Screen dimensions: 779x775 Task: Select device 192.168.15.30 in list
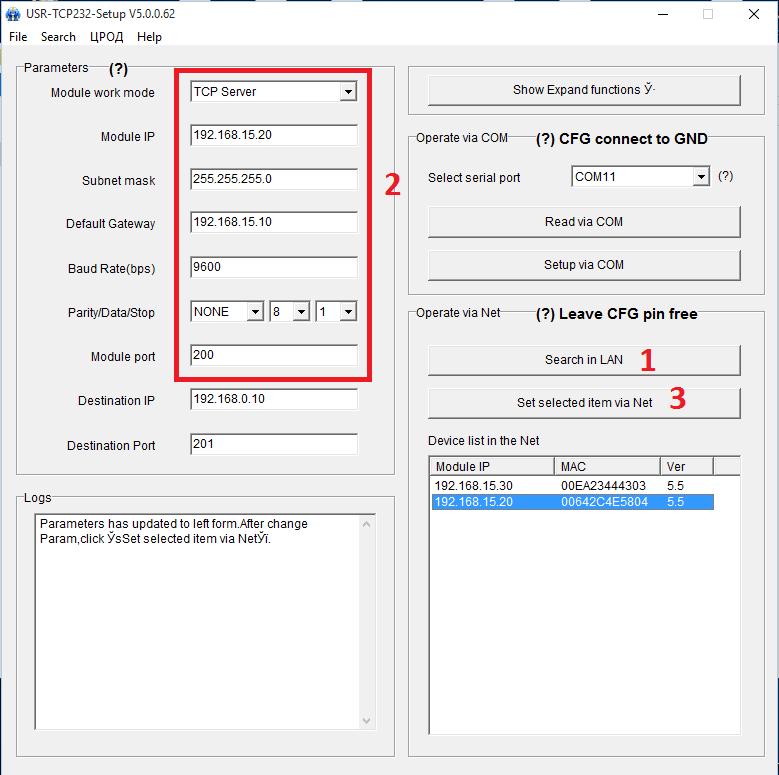tap(474, 486)
